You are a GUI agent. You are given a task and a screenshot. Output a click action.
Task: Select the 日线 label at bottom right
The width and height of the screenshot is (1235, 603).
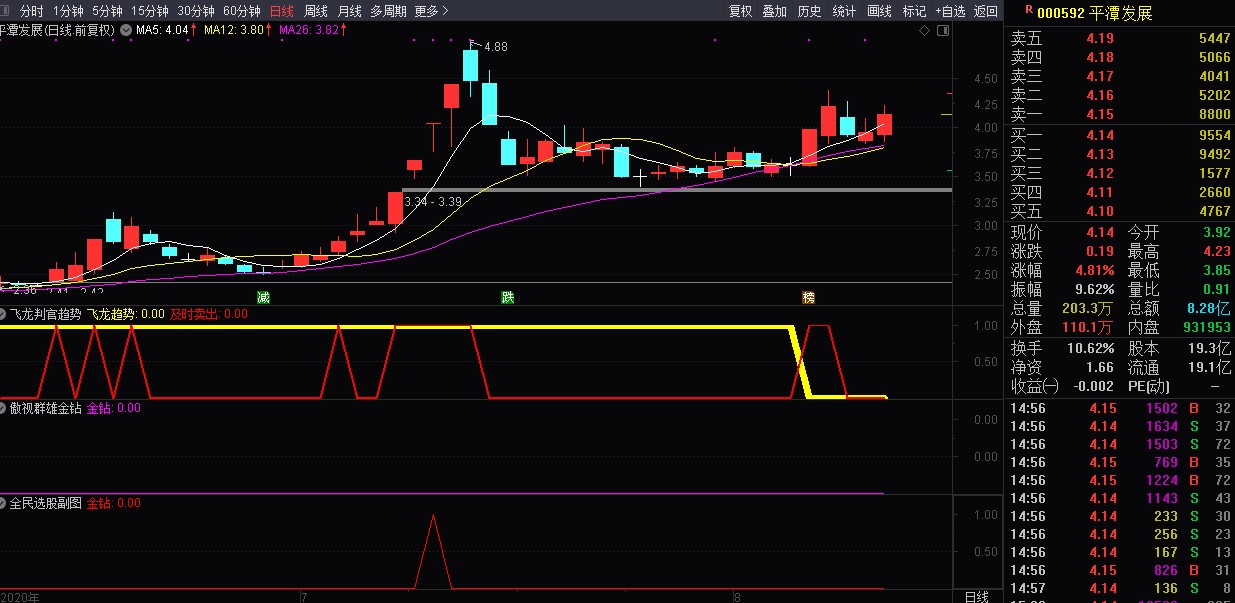976,597
